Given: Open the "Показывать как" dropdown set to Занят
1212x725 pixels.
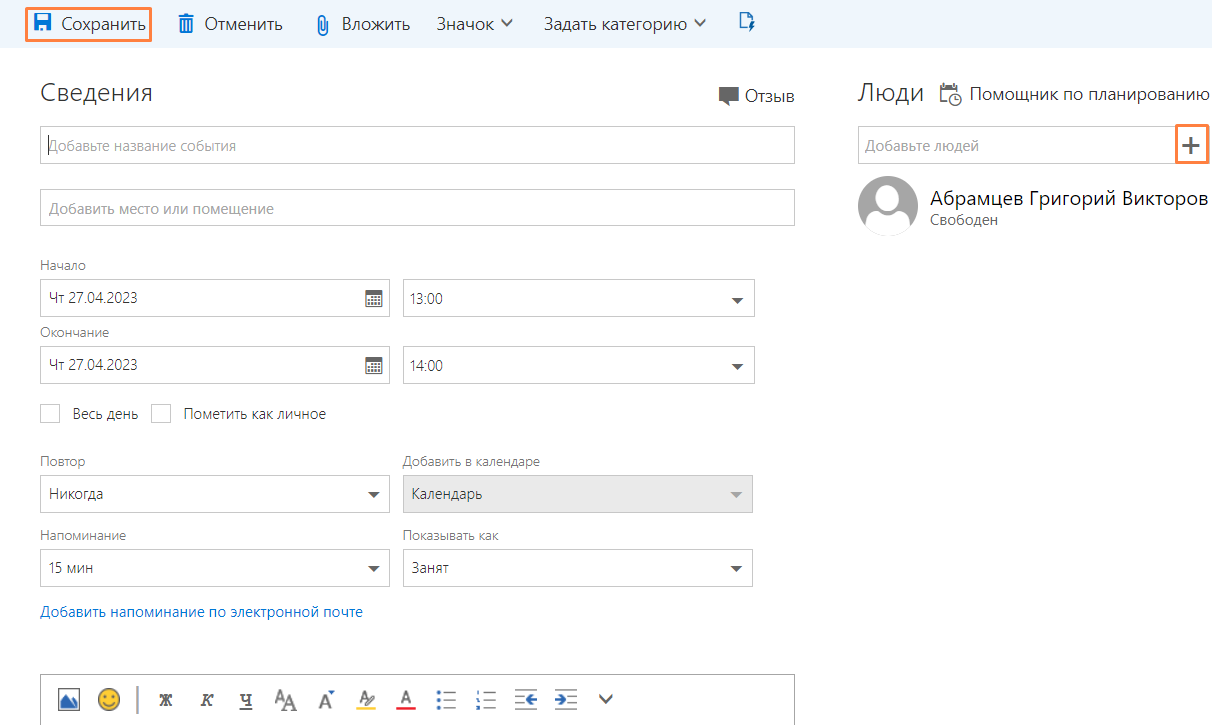Looking at the screenshot, I should pos(737,569).
